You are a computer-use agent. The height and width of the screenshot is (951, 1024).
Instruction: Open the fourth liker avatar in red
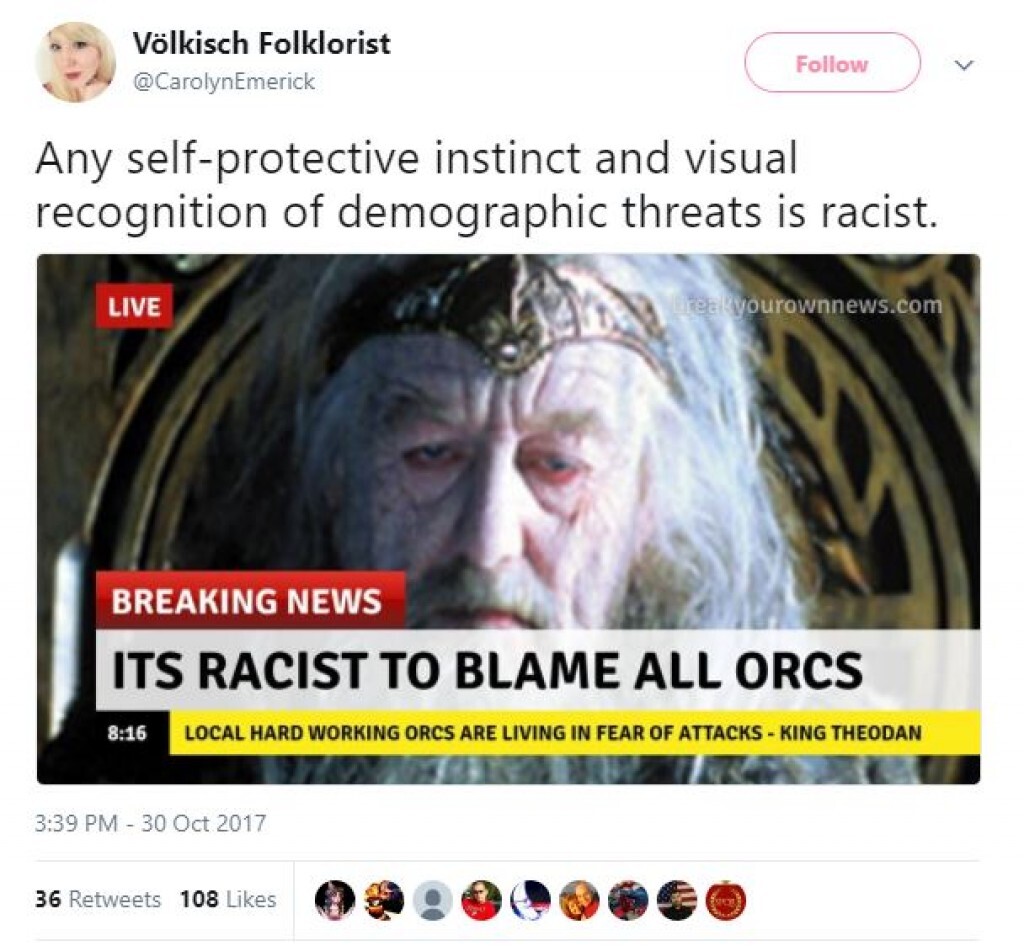(x=481, y=900)
